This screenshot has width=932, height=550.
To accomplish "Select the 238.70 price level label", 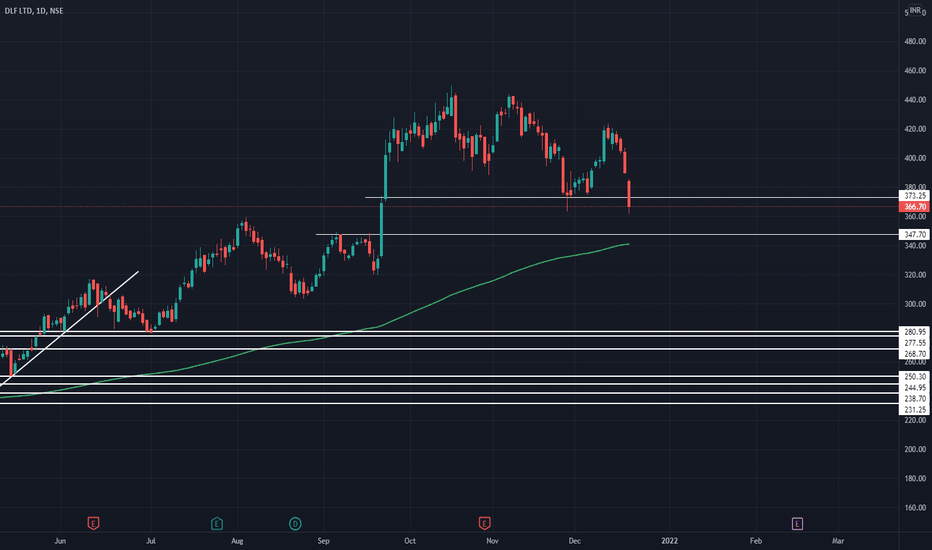I will point(915,398).
